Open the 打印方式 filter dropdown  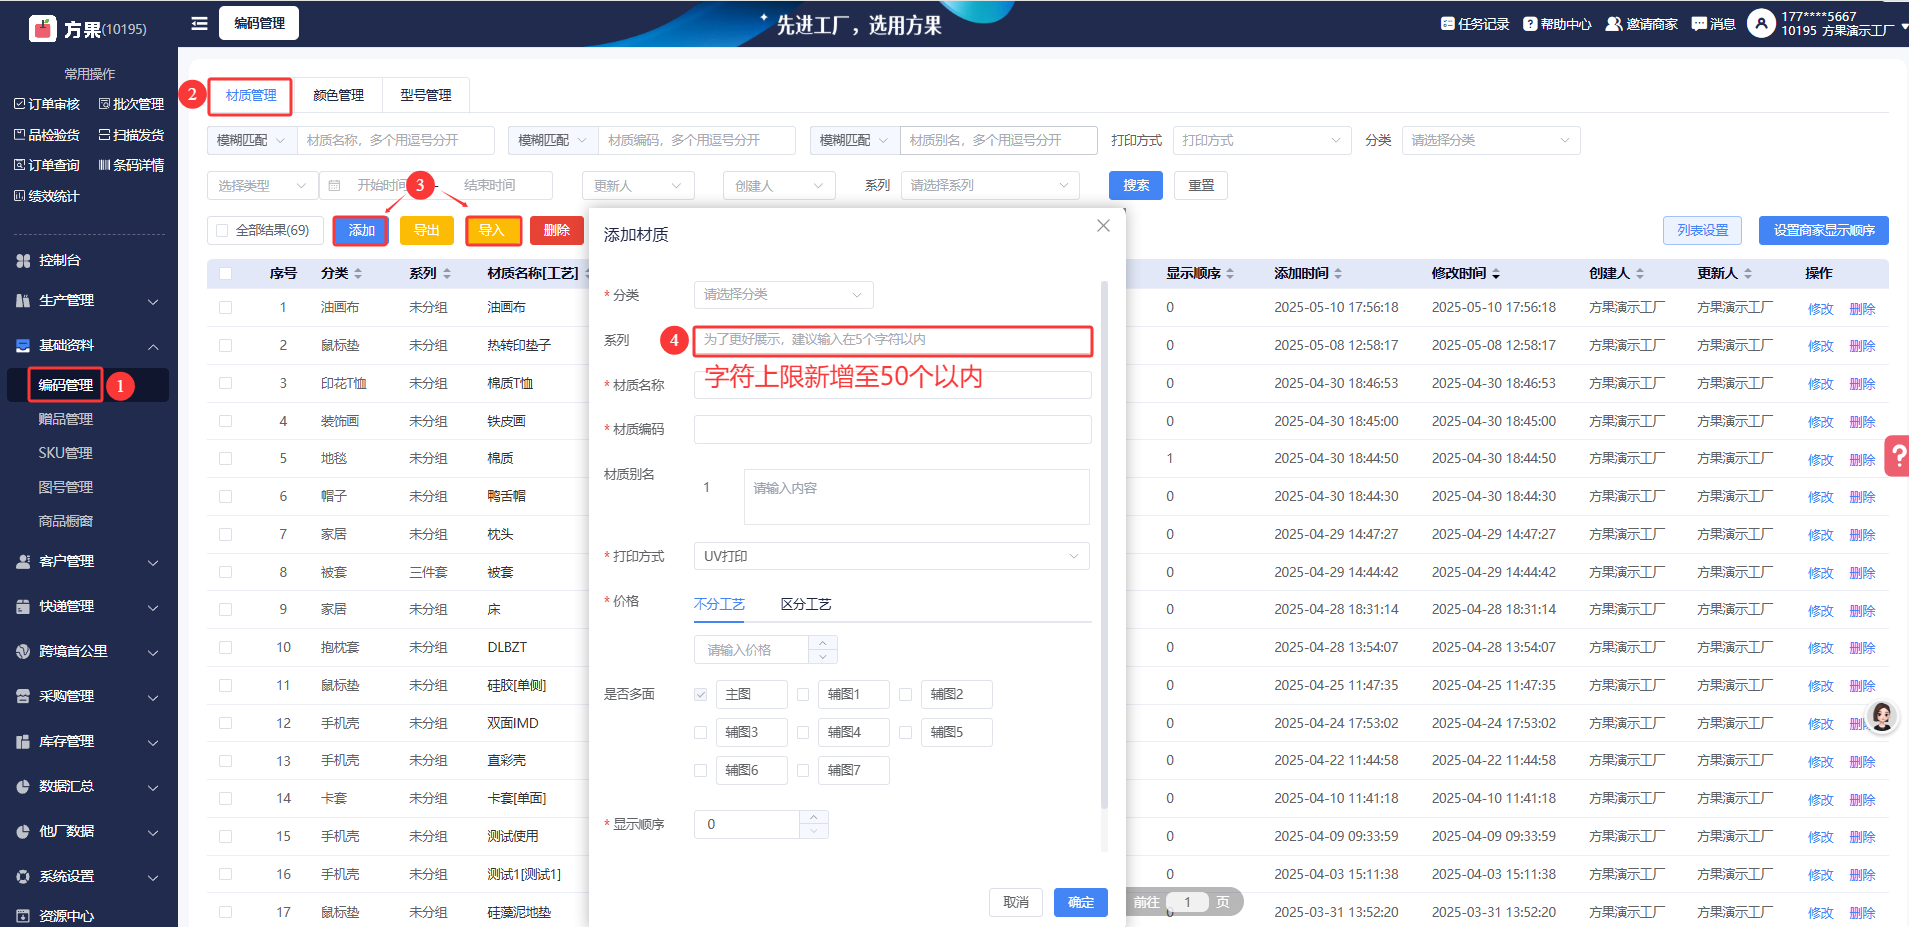1261,141
